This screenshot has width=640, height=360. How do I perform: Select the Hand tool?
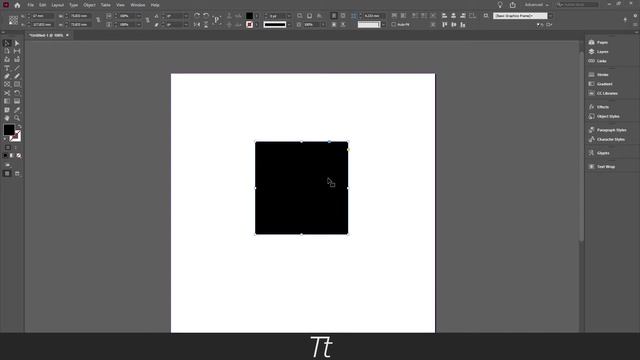pos(7,118)
